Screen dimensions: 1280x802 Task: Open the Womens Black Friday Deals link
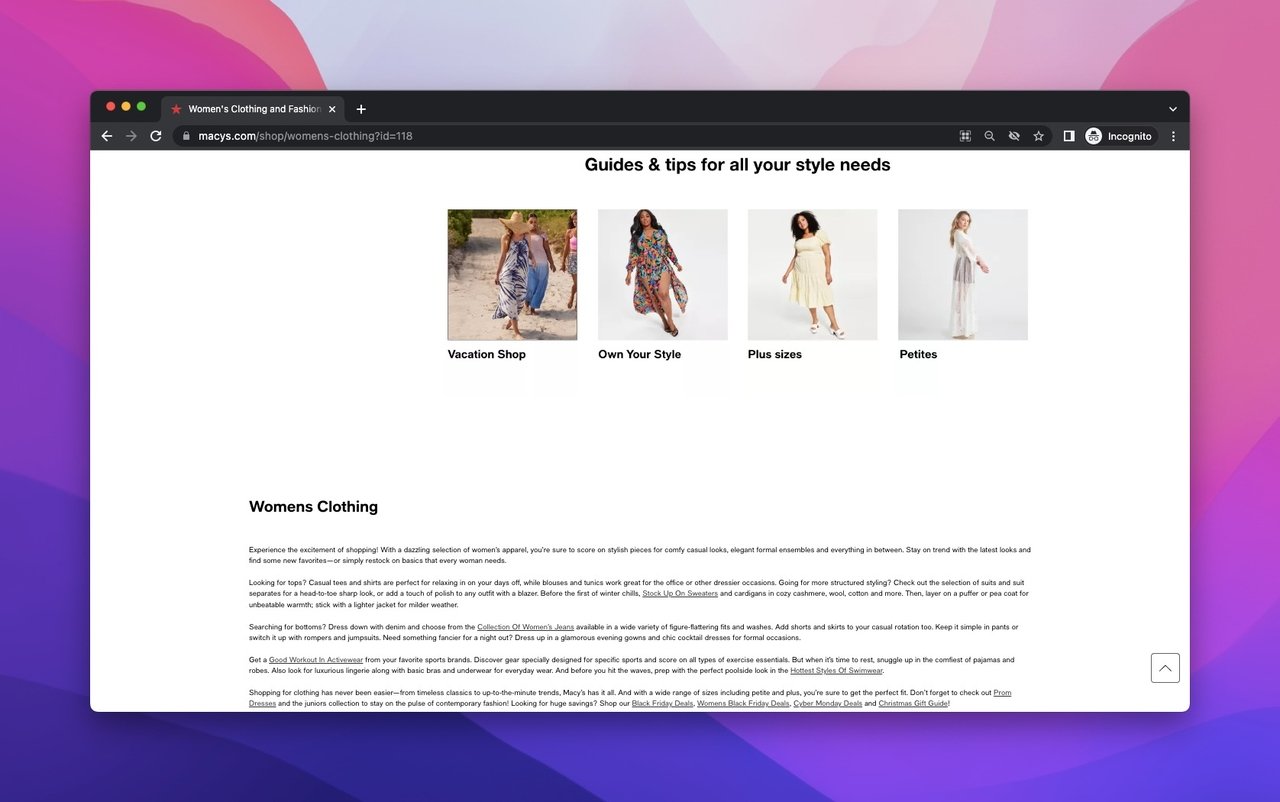click(x=743, y=704)
